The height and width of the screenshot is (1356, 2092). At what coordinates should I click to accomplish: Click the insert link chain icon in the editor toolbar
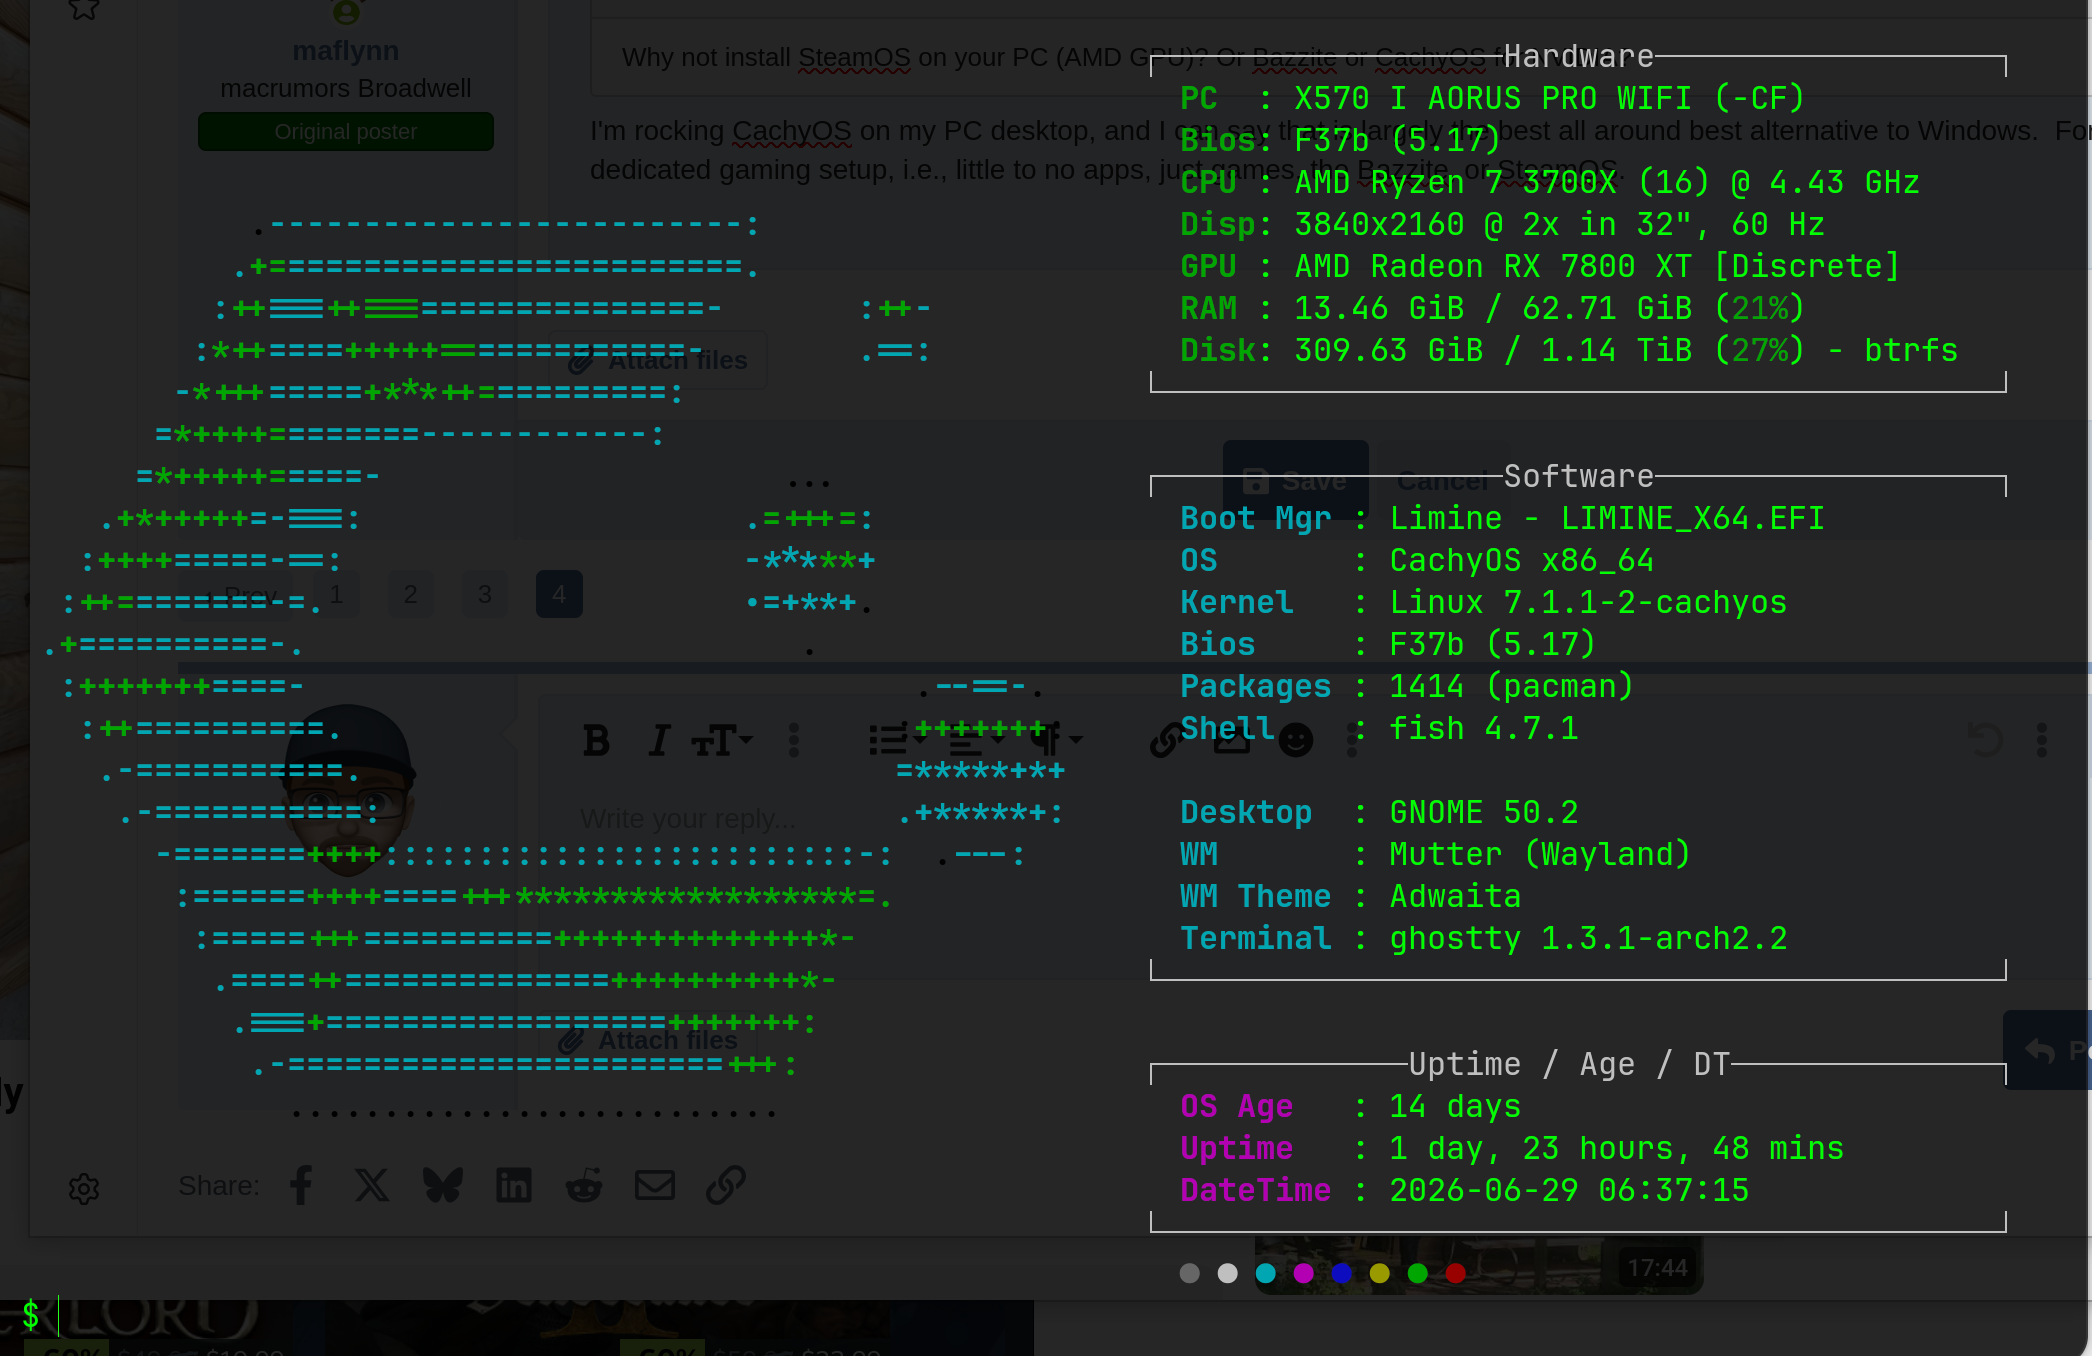tap(1166, 741)
